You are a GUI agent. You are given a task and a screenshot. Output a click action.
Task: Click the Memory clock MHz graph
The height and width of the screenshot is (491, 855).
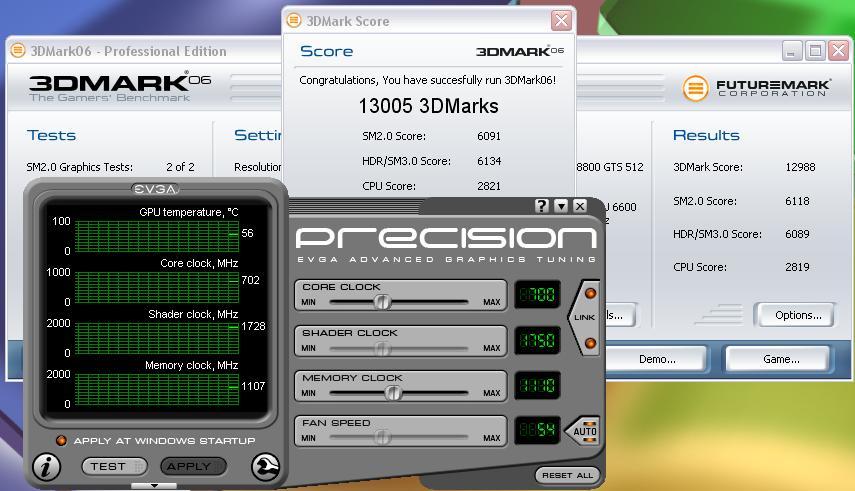point(157,390)
